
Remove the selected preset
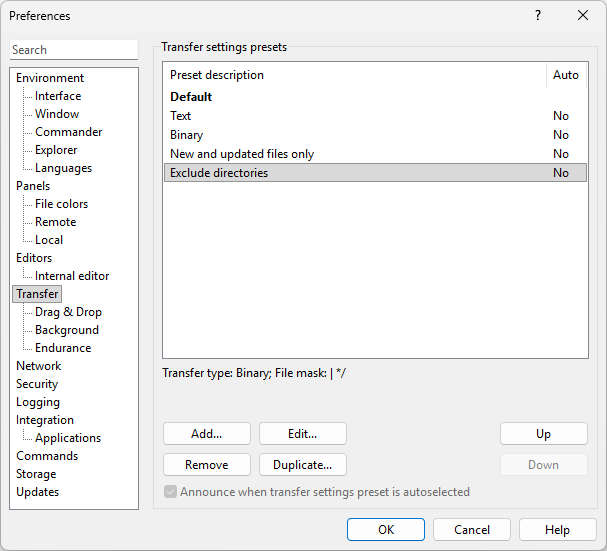[206, 465]
